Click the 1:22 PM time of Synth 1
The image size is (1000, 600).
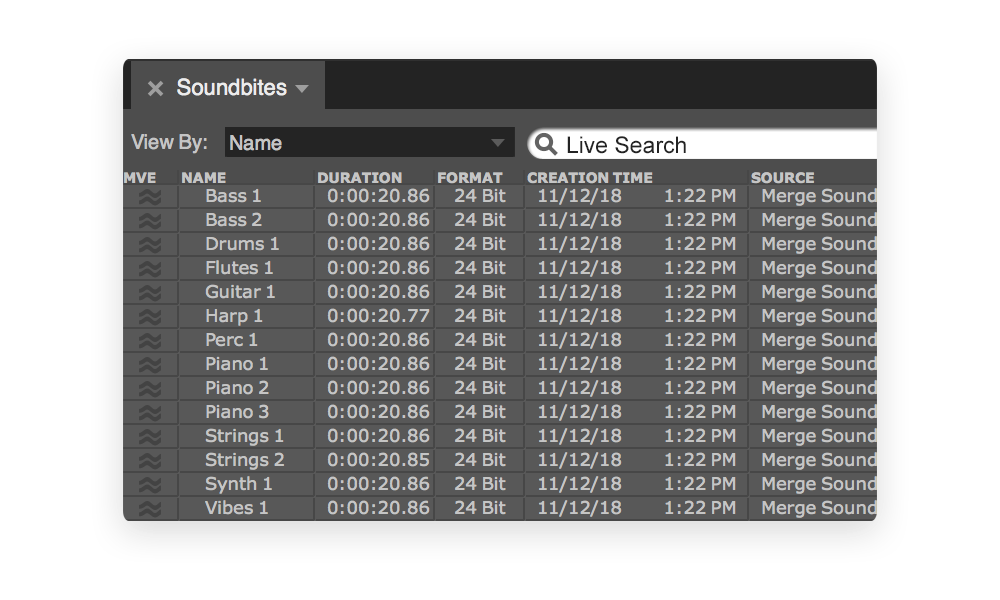click(700, 484)
